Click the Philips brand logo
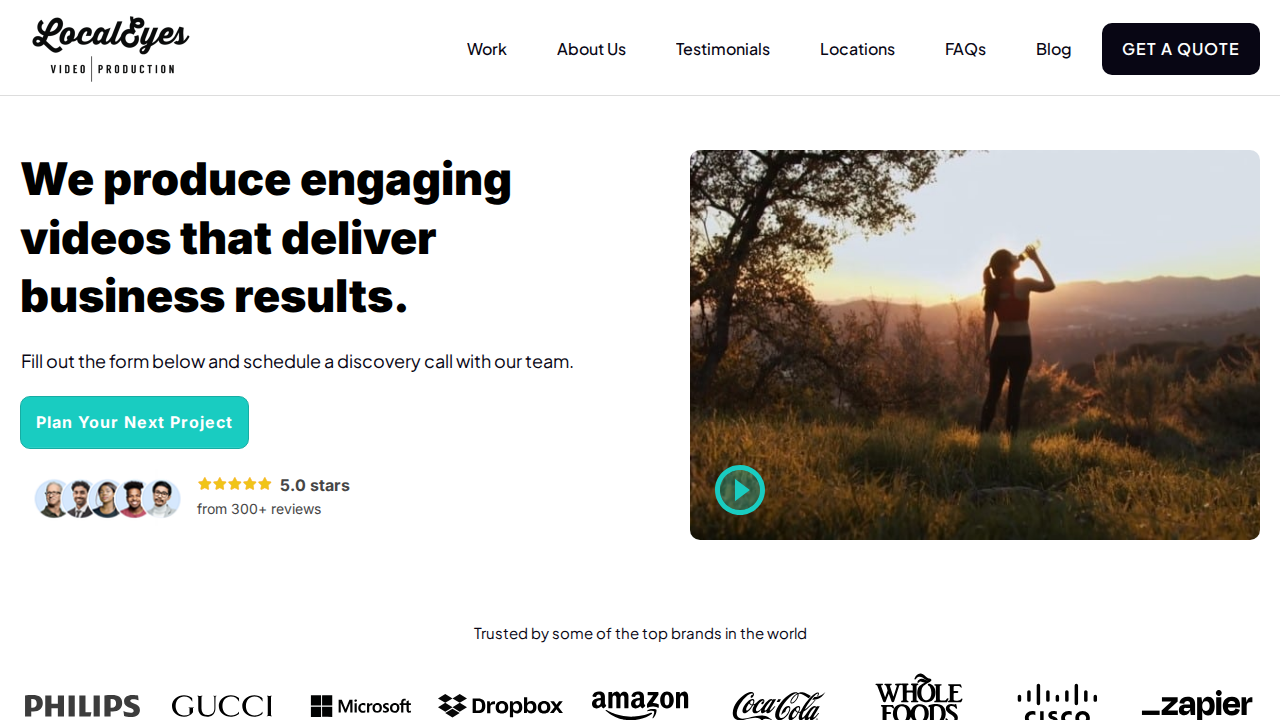 click(x=82, y=706)
